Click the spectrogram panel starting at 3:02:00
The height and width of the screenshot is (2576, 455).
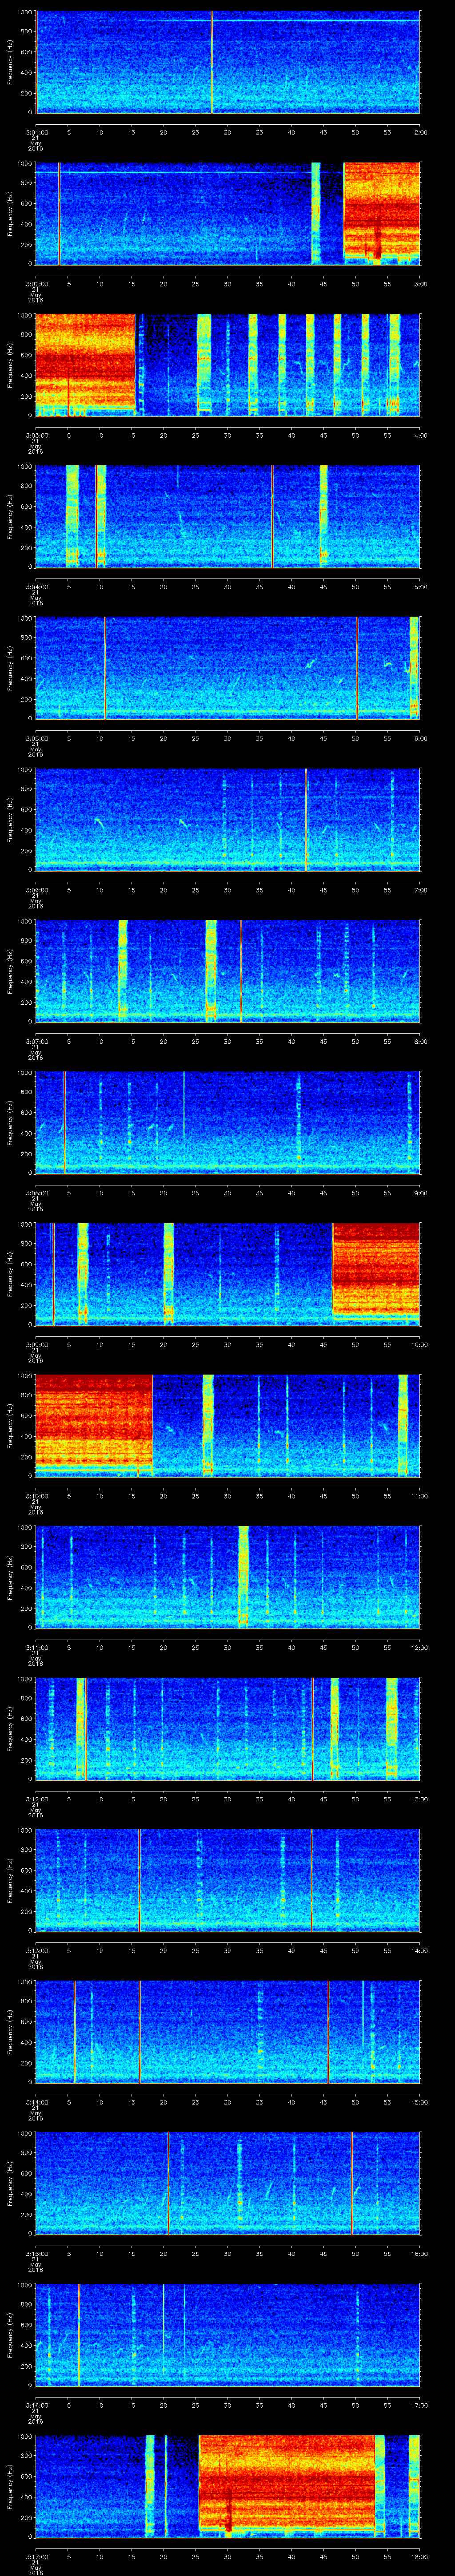tap(227, 213)
